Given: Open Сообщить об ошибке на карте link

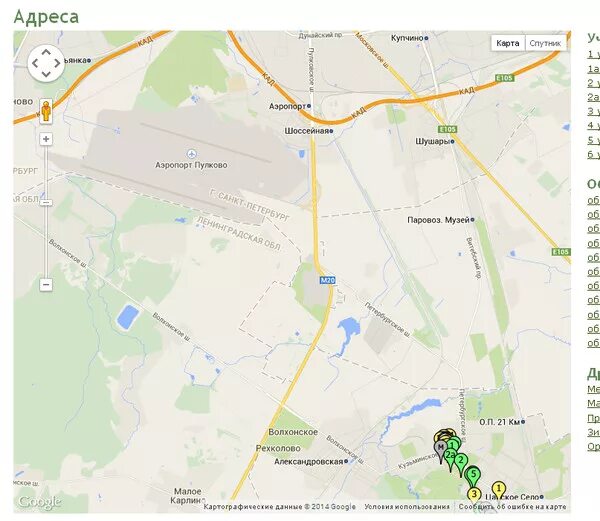Looking at the screenshot, I should coord(512,507).
